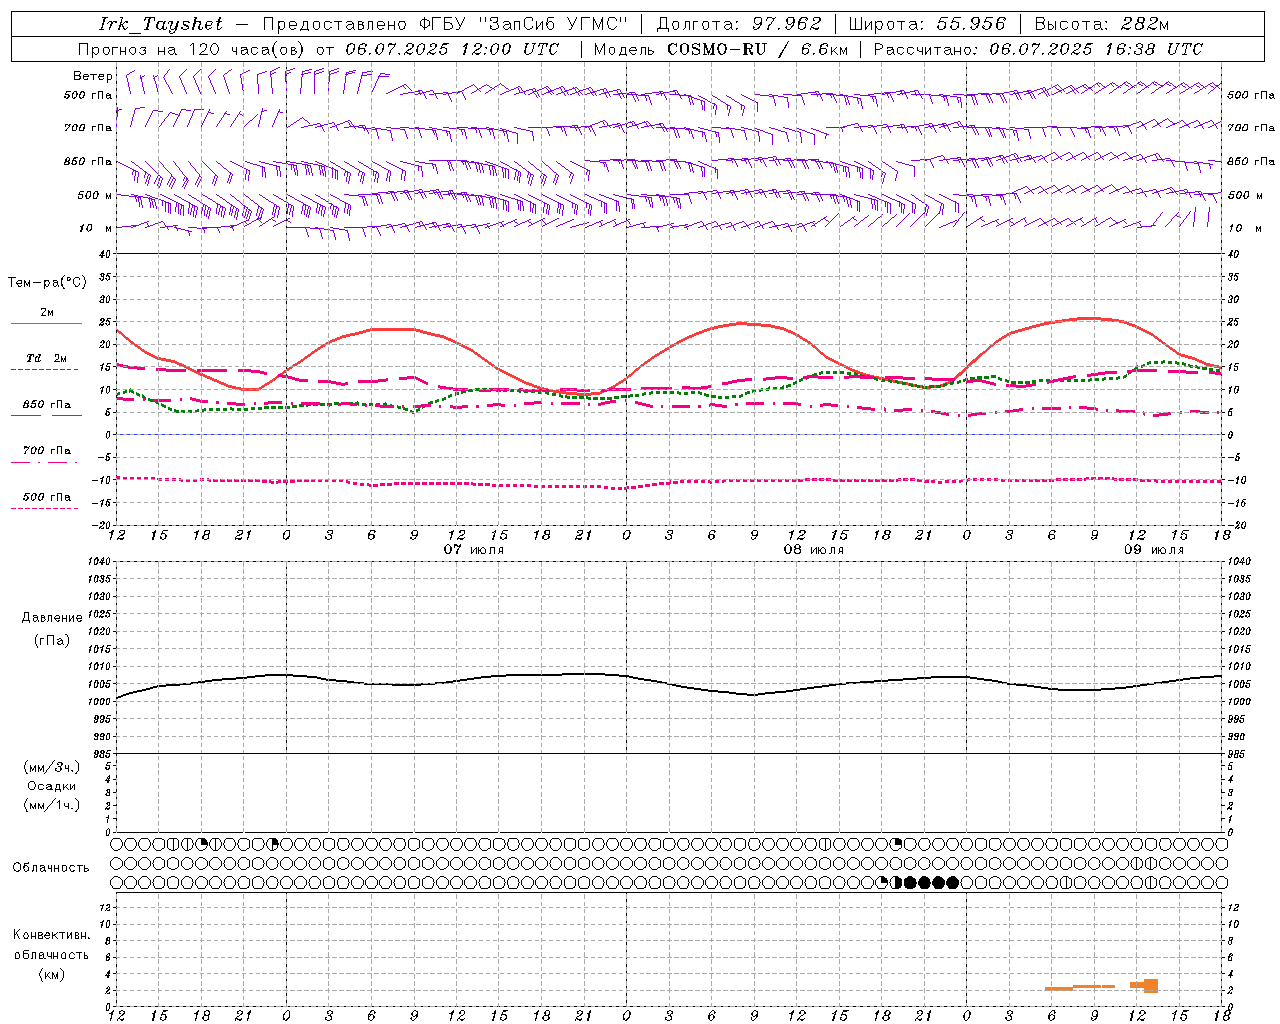
Task: Click the Конвективн. panel label
Action: [x=51, y=935]
